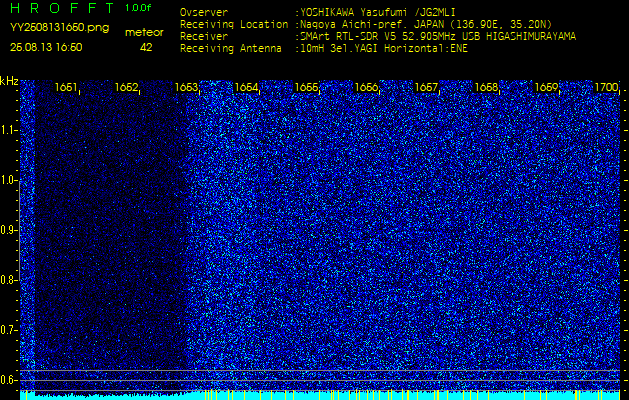The image size is (629, 400).
Task: Click the 0.8 frequency axis label
Action: coord(8,280)
